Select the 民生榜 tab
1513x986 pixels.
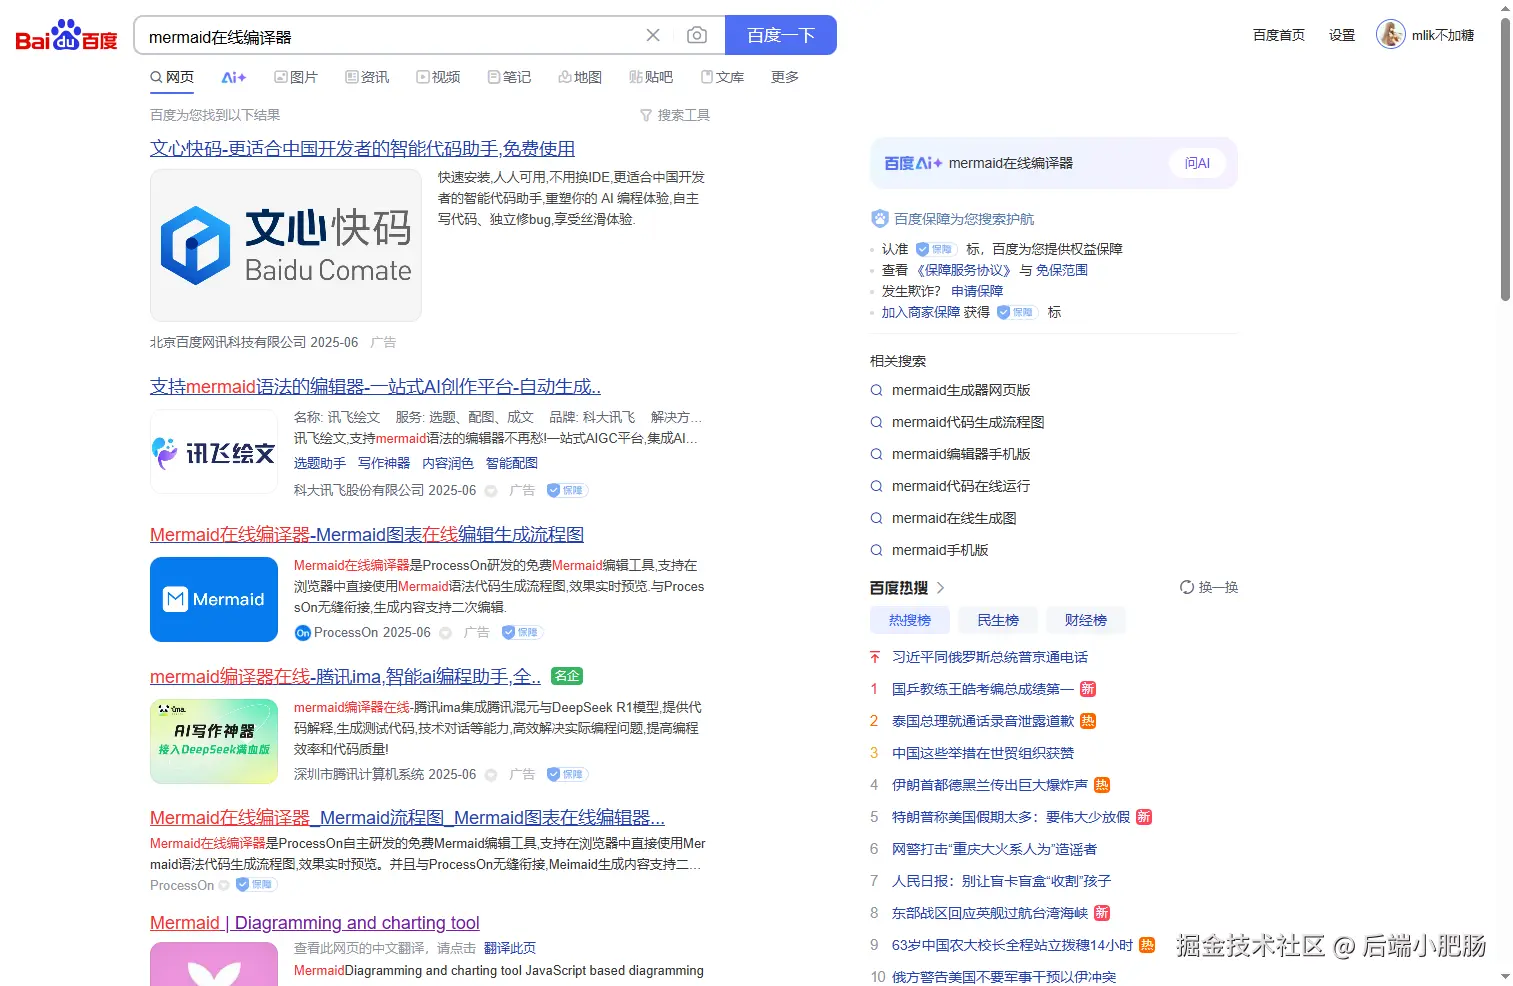point(998,620)
